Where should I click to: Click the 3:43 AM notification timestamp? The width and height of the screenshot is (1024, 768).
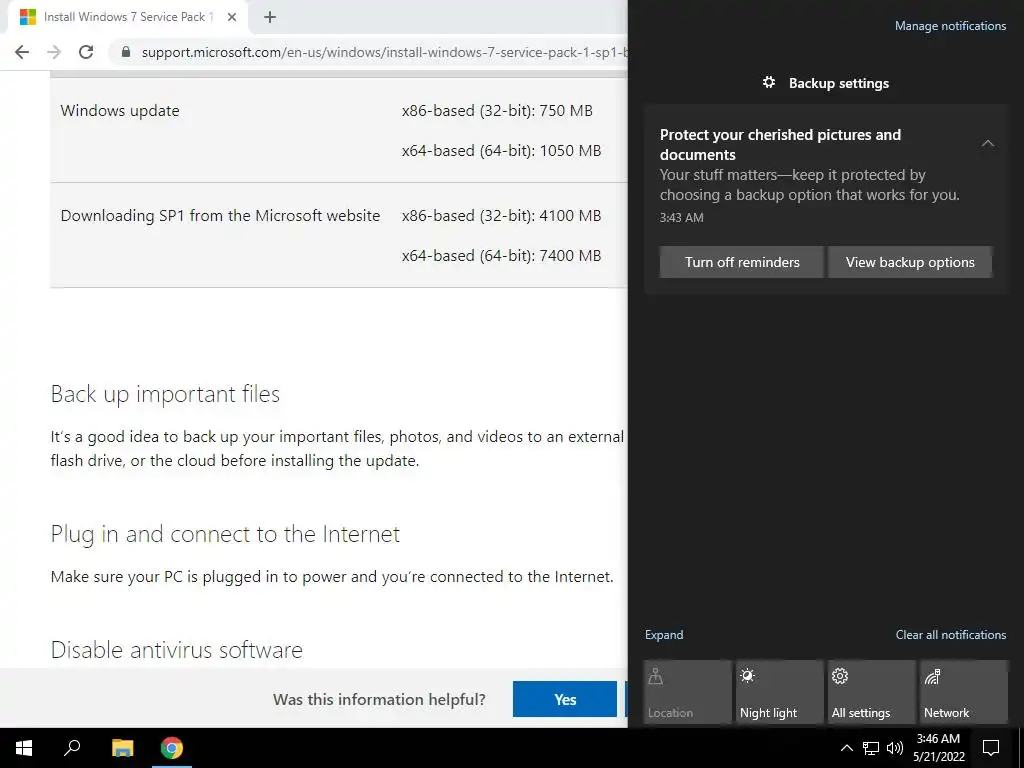click(681, 217)
